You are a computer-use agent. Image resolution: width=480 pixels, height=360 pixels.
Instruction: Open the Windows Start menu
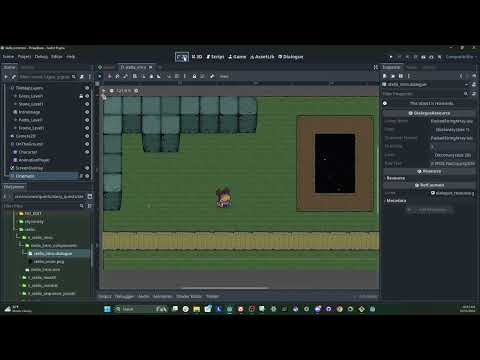pyautogui.click(x=107, y=309)
